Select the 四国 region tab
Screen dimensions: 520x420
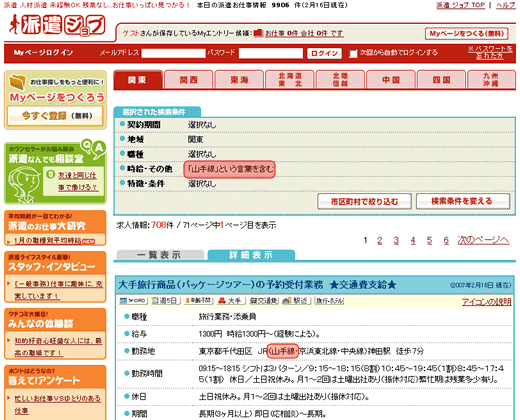(441, 80)
